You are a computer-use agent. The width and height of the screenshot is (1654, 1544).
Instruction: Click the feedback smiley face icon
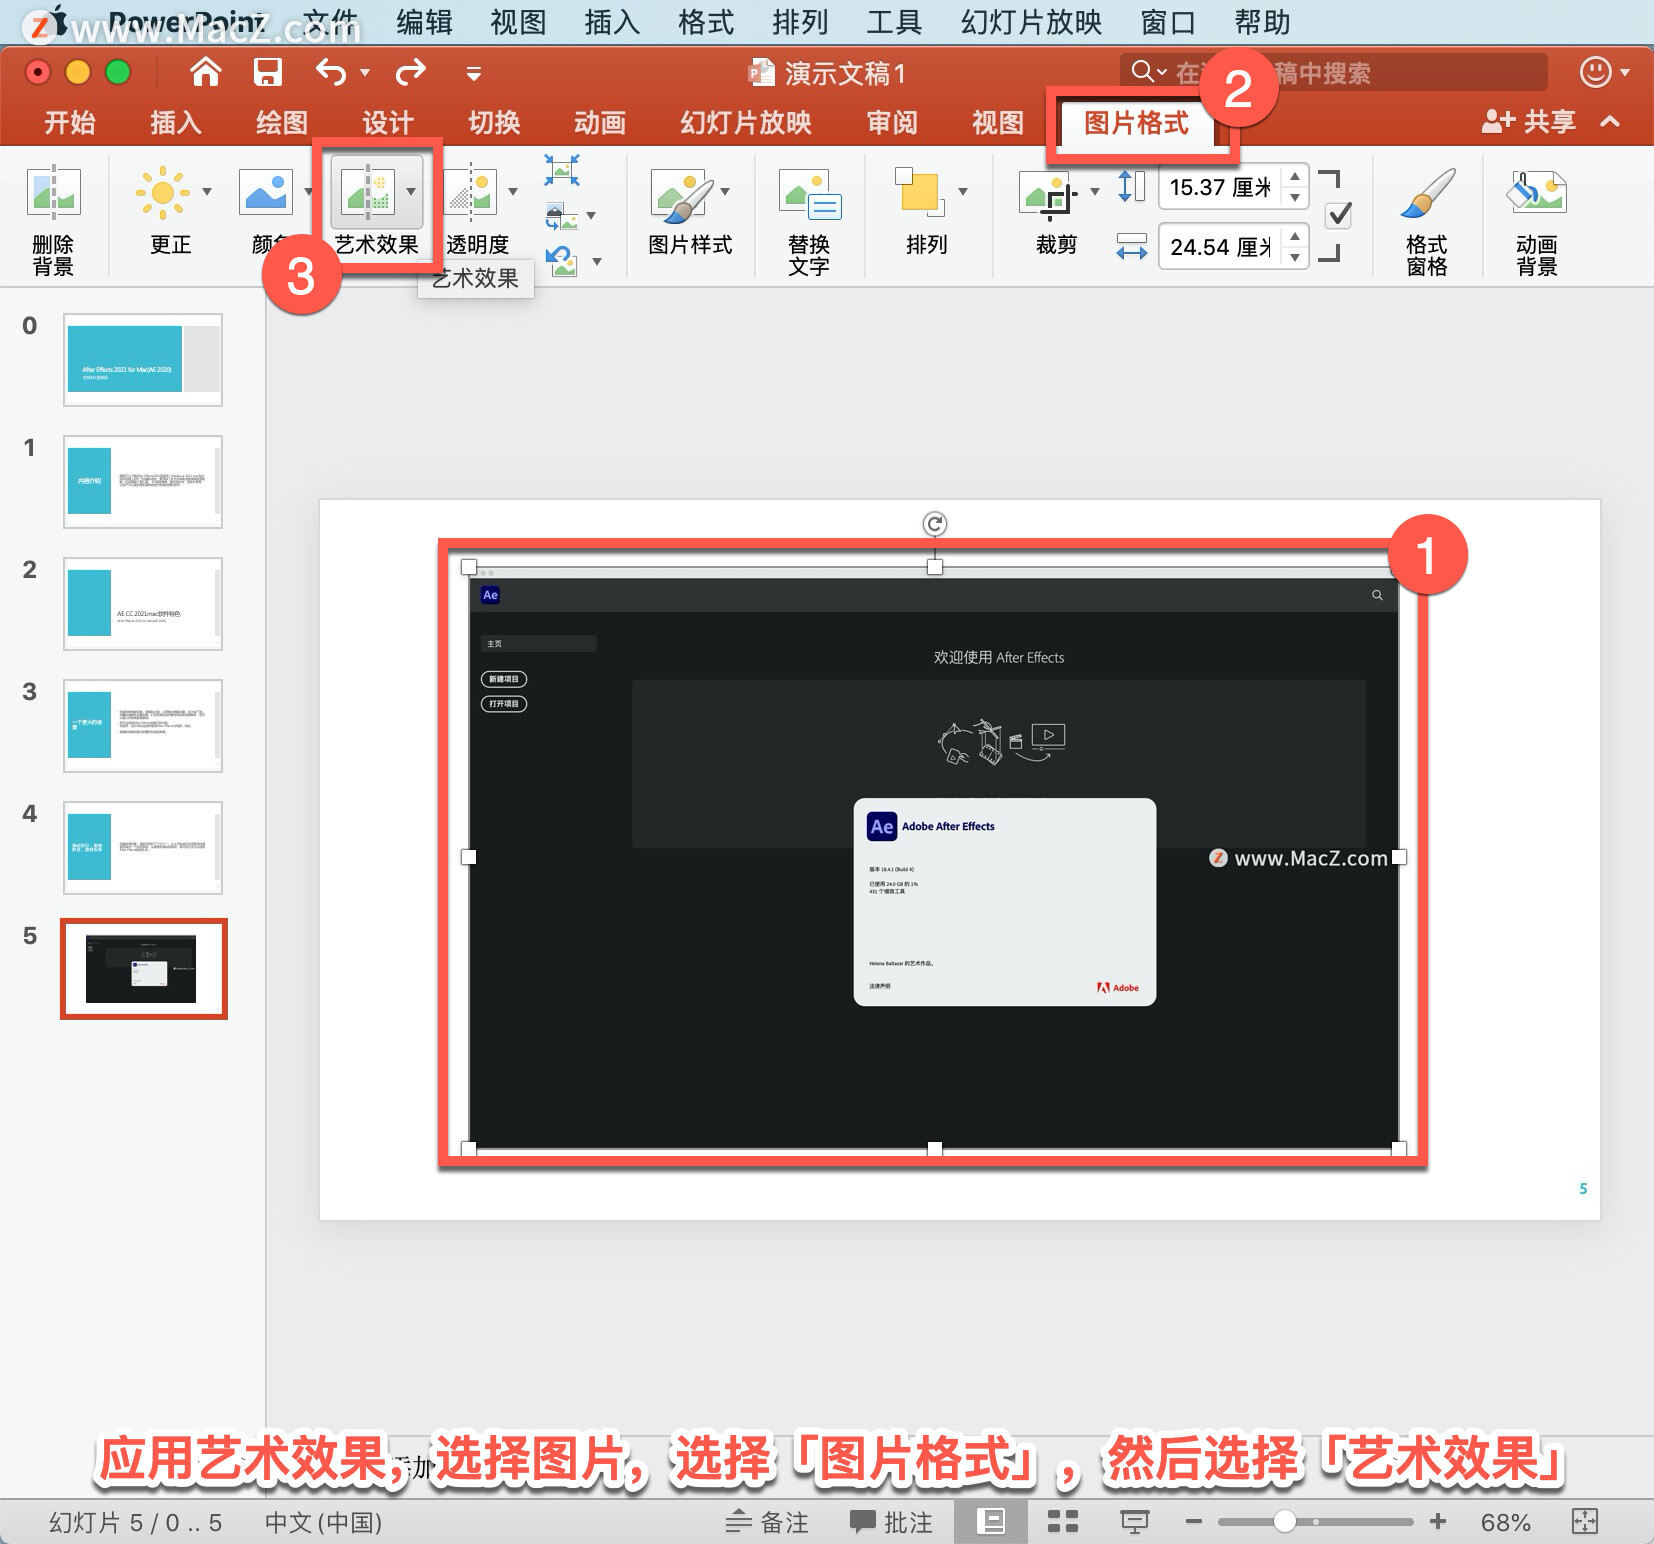click(x=1595, y=72)
